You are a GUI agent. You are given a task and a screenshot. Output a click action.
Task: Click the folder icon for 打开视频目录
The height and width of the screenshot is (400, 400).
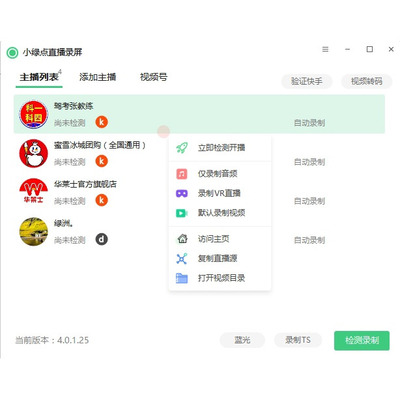click(182, 278)
